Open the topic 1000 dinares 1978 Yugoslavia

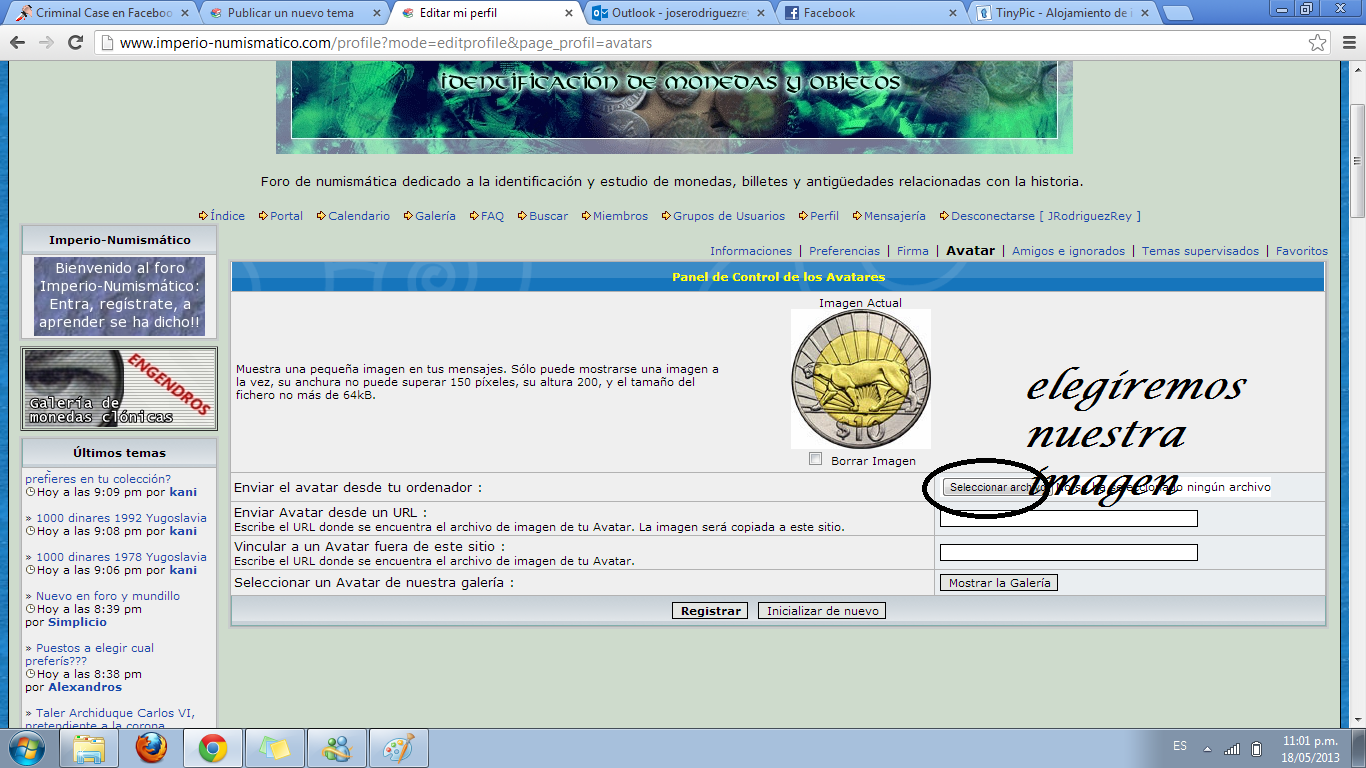121,557
